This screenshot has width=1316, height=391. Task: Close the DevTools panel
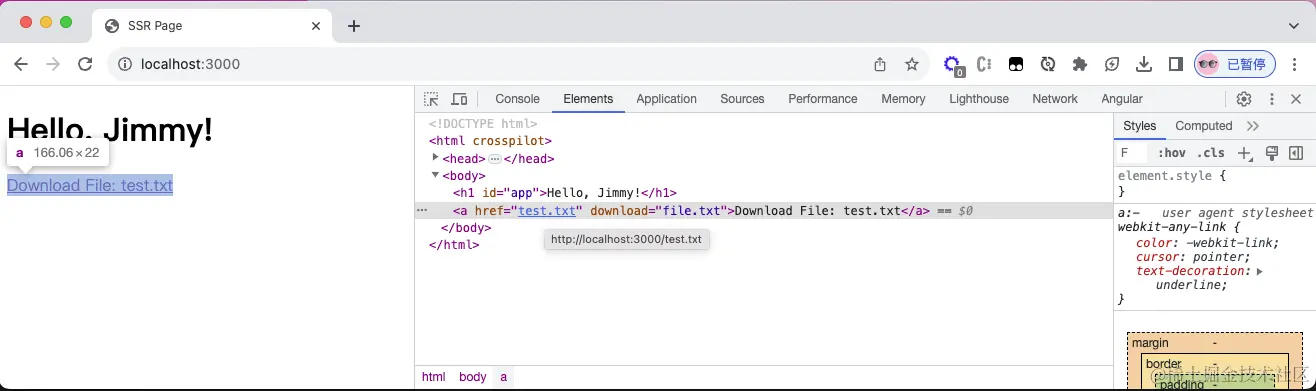pyautogui.click(x=1296, y=99)
